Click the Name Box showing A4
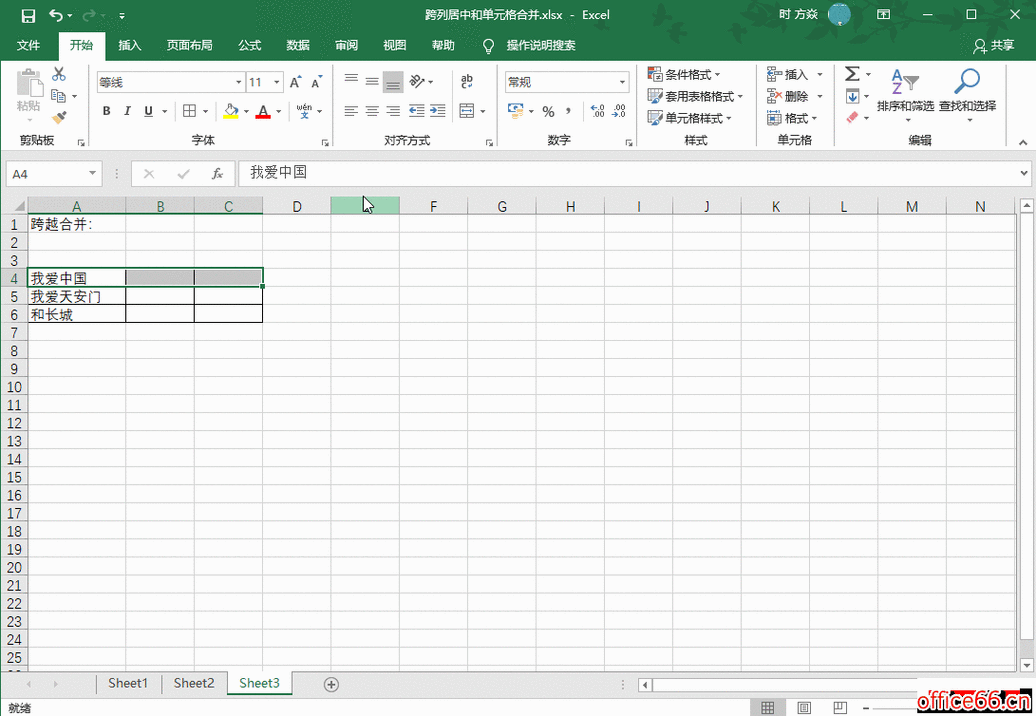Screen dimensions: 1036x716 tap(54, 174)
